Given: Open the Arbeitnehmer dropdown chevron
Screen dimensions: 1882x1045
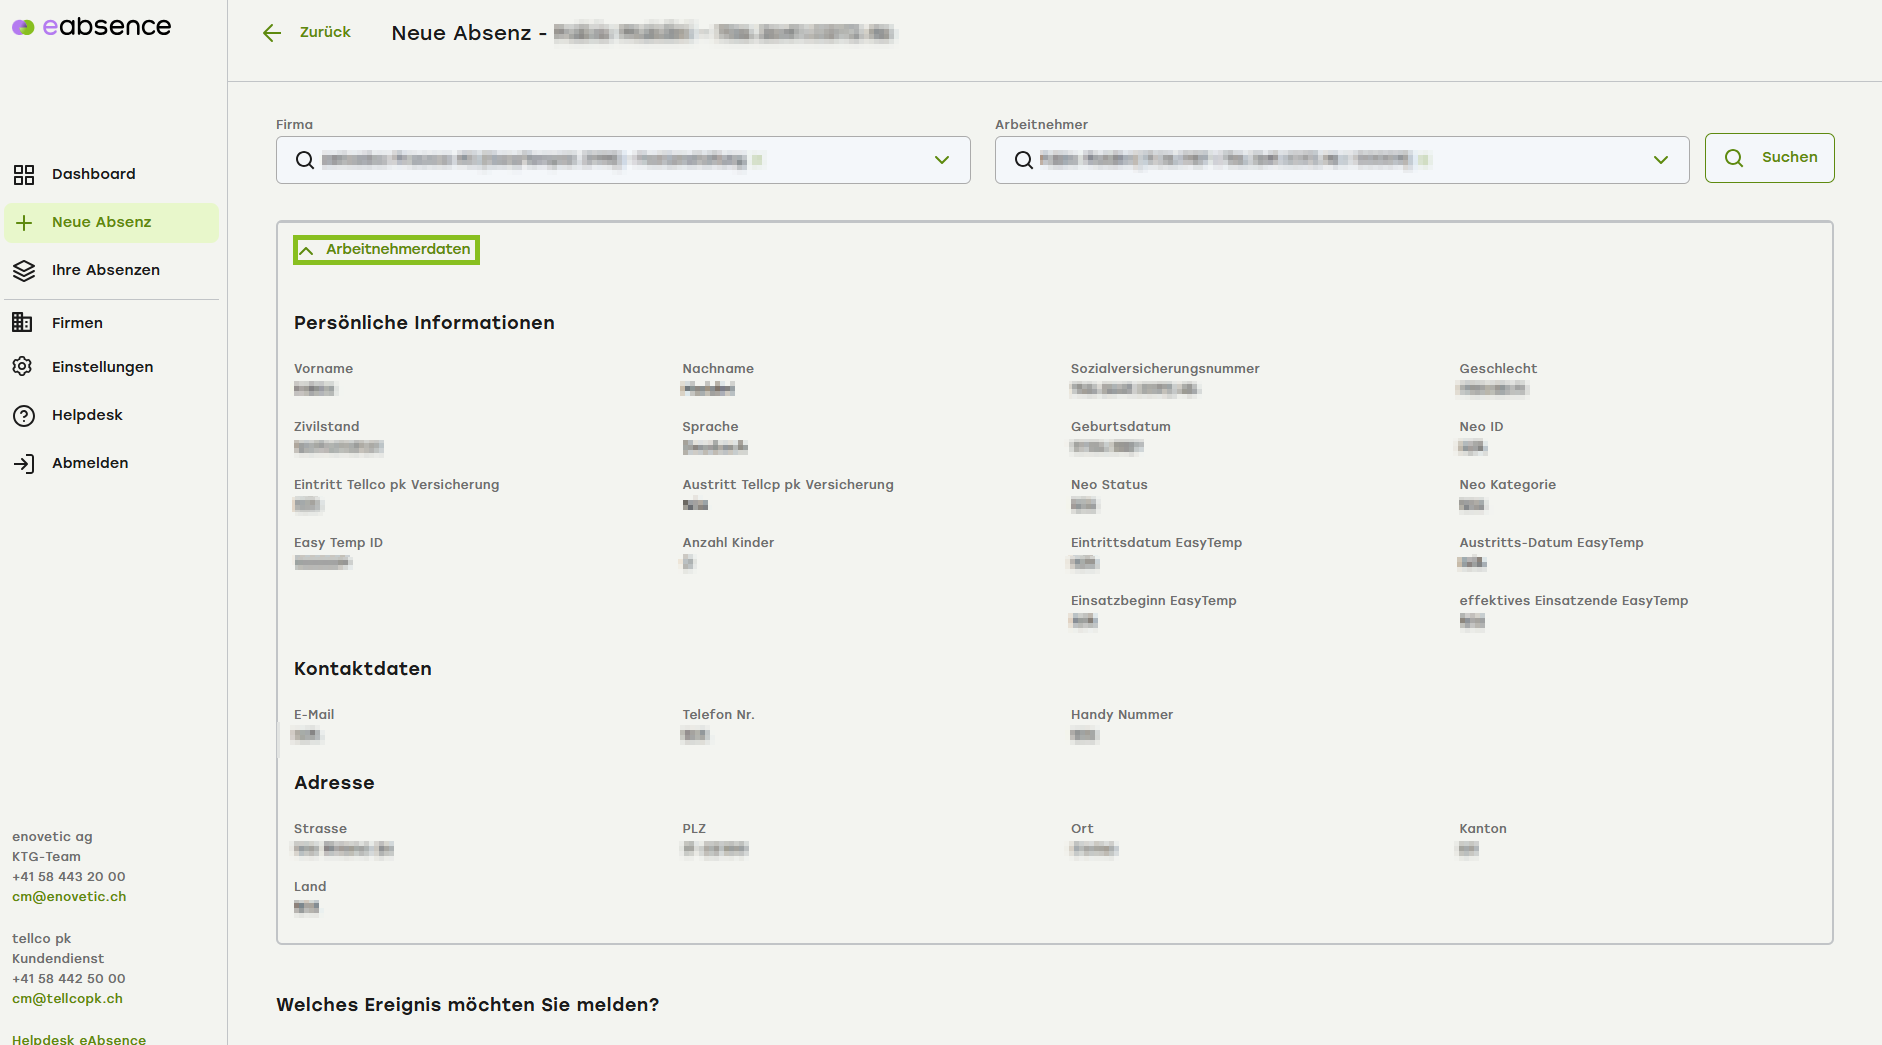Looking at the screenshot, I should click(1660, 160).
